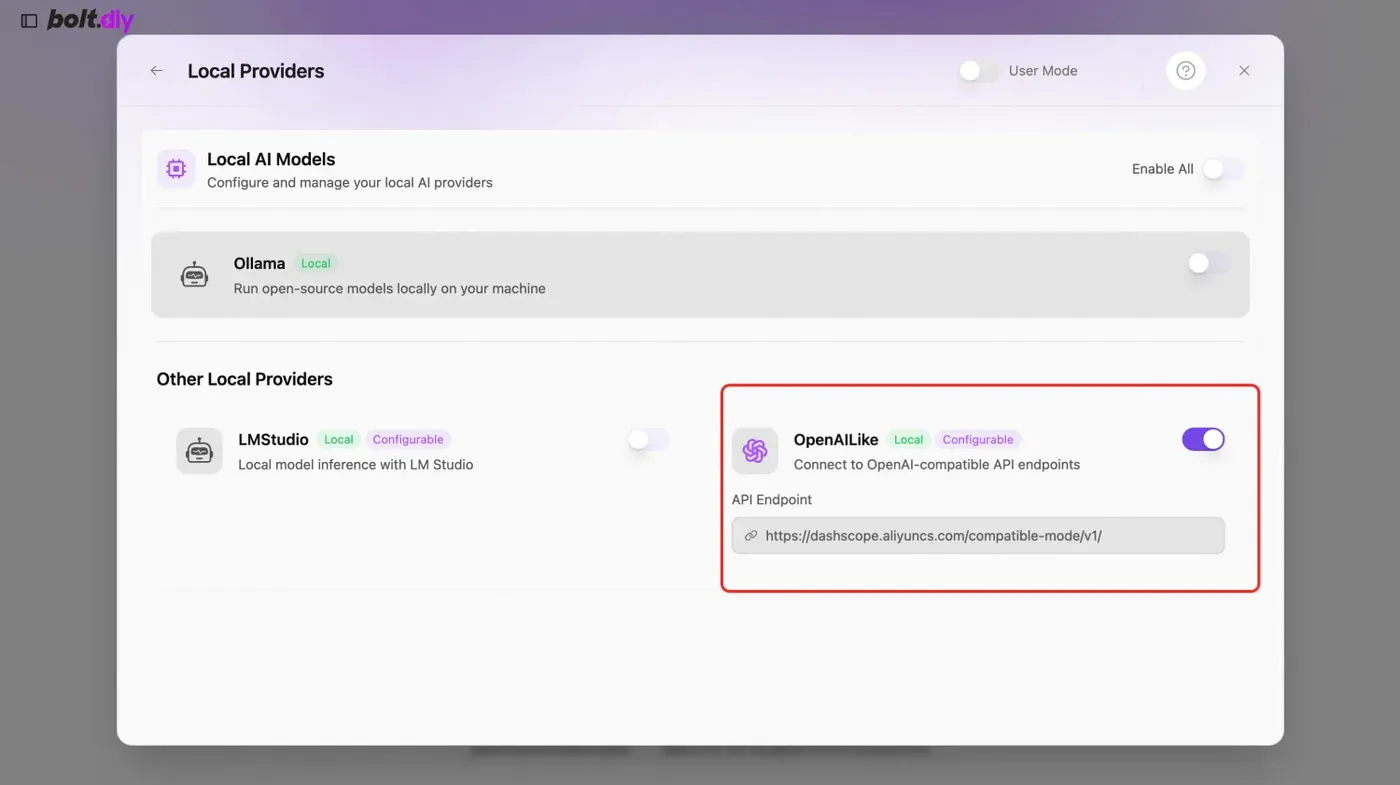This screenshot has height=785, width=1400.
Task: Disable the OpenAILike provider toggle
Action: 1203,439
